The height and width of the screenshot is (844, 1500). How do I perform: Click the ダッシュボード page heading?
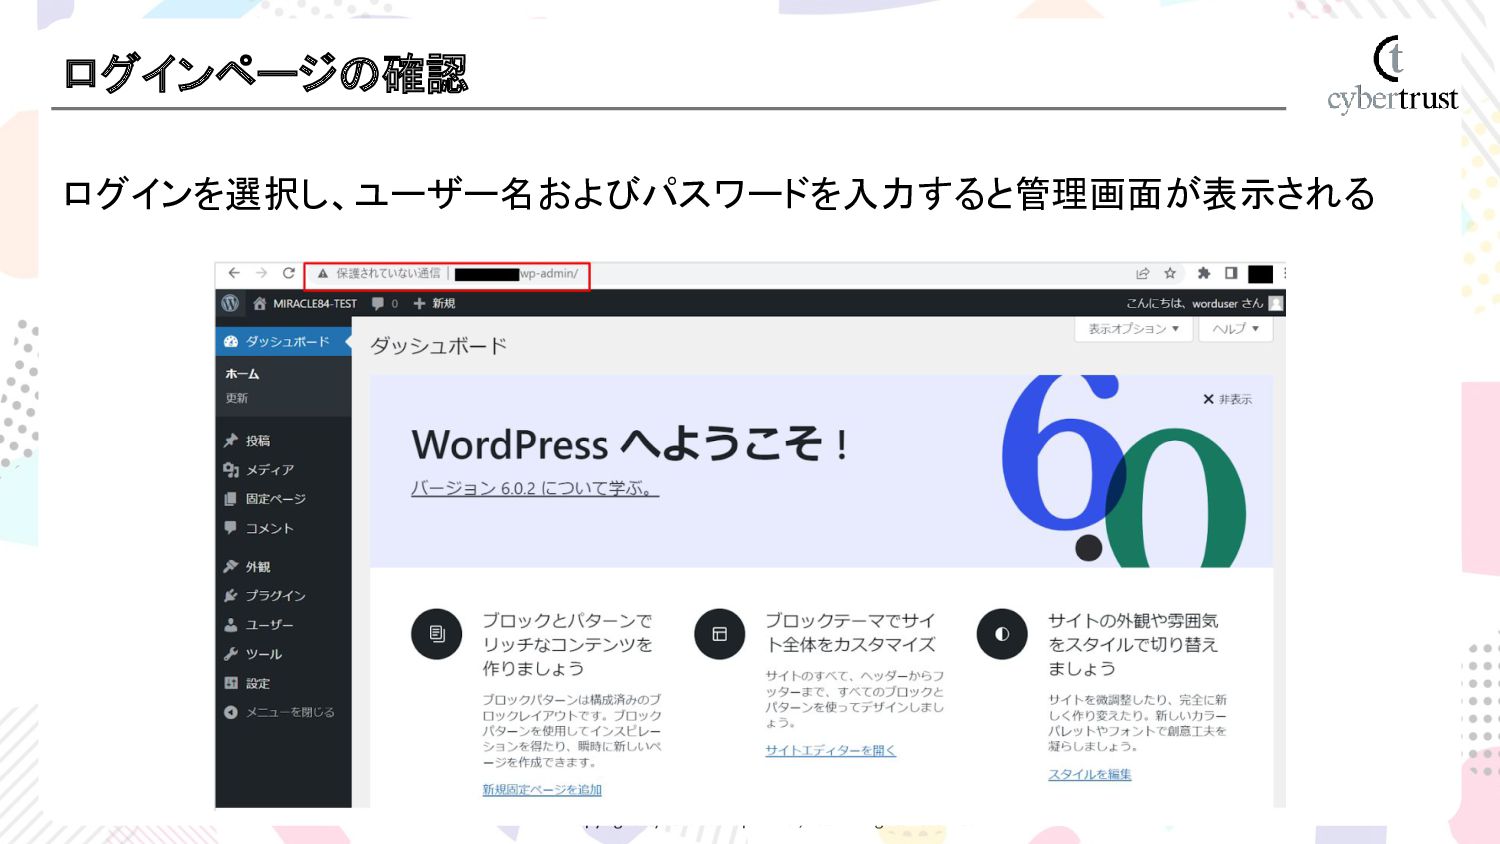click(438, 346)
